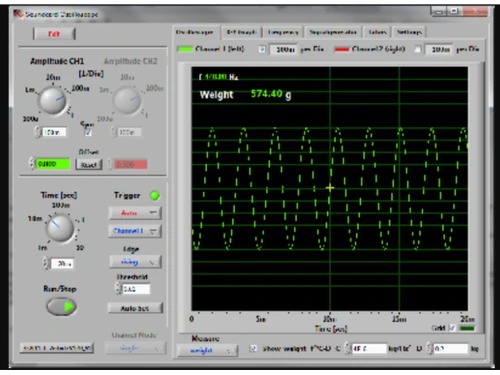
Task: Click the D coefficient input field
Action: [451, 349]
